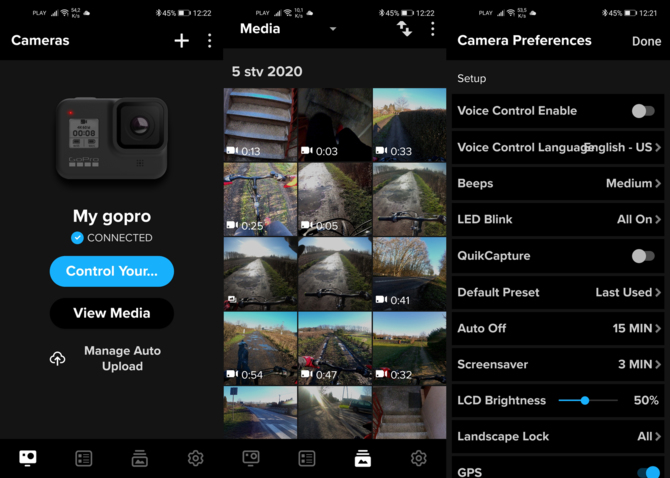This screenshot has height=478, width=670.
Task: Tap the Media title heading
Action: coord(260,29)
